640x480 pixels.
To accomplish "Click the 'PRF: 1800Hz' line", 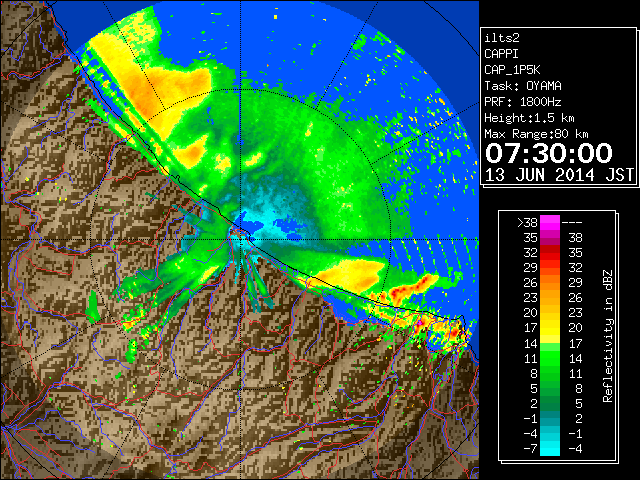I will click(x=523, y=102).
